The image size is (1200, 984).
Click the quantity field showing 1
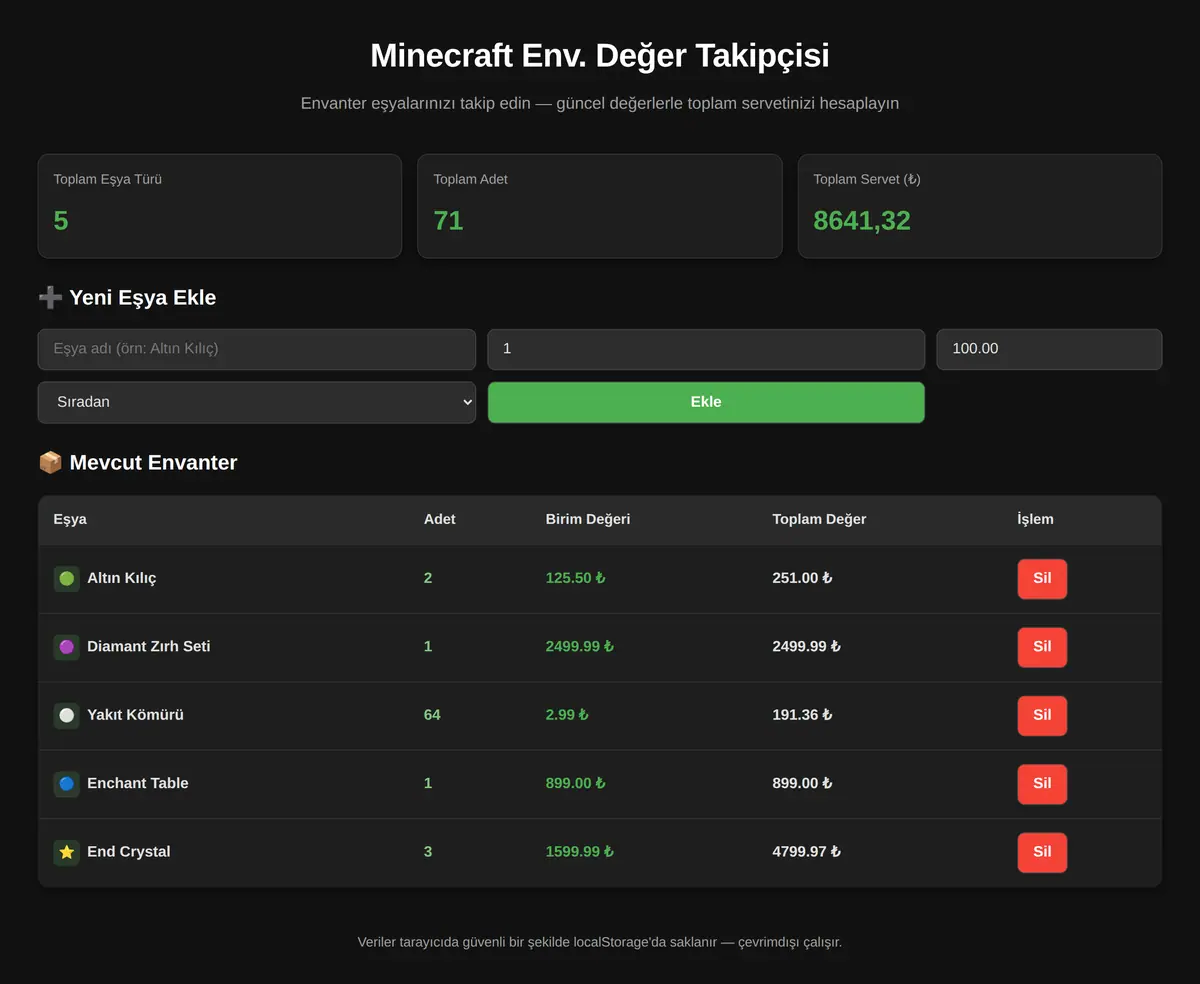click(x=706, y=349)
